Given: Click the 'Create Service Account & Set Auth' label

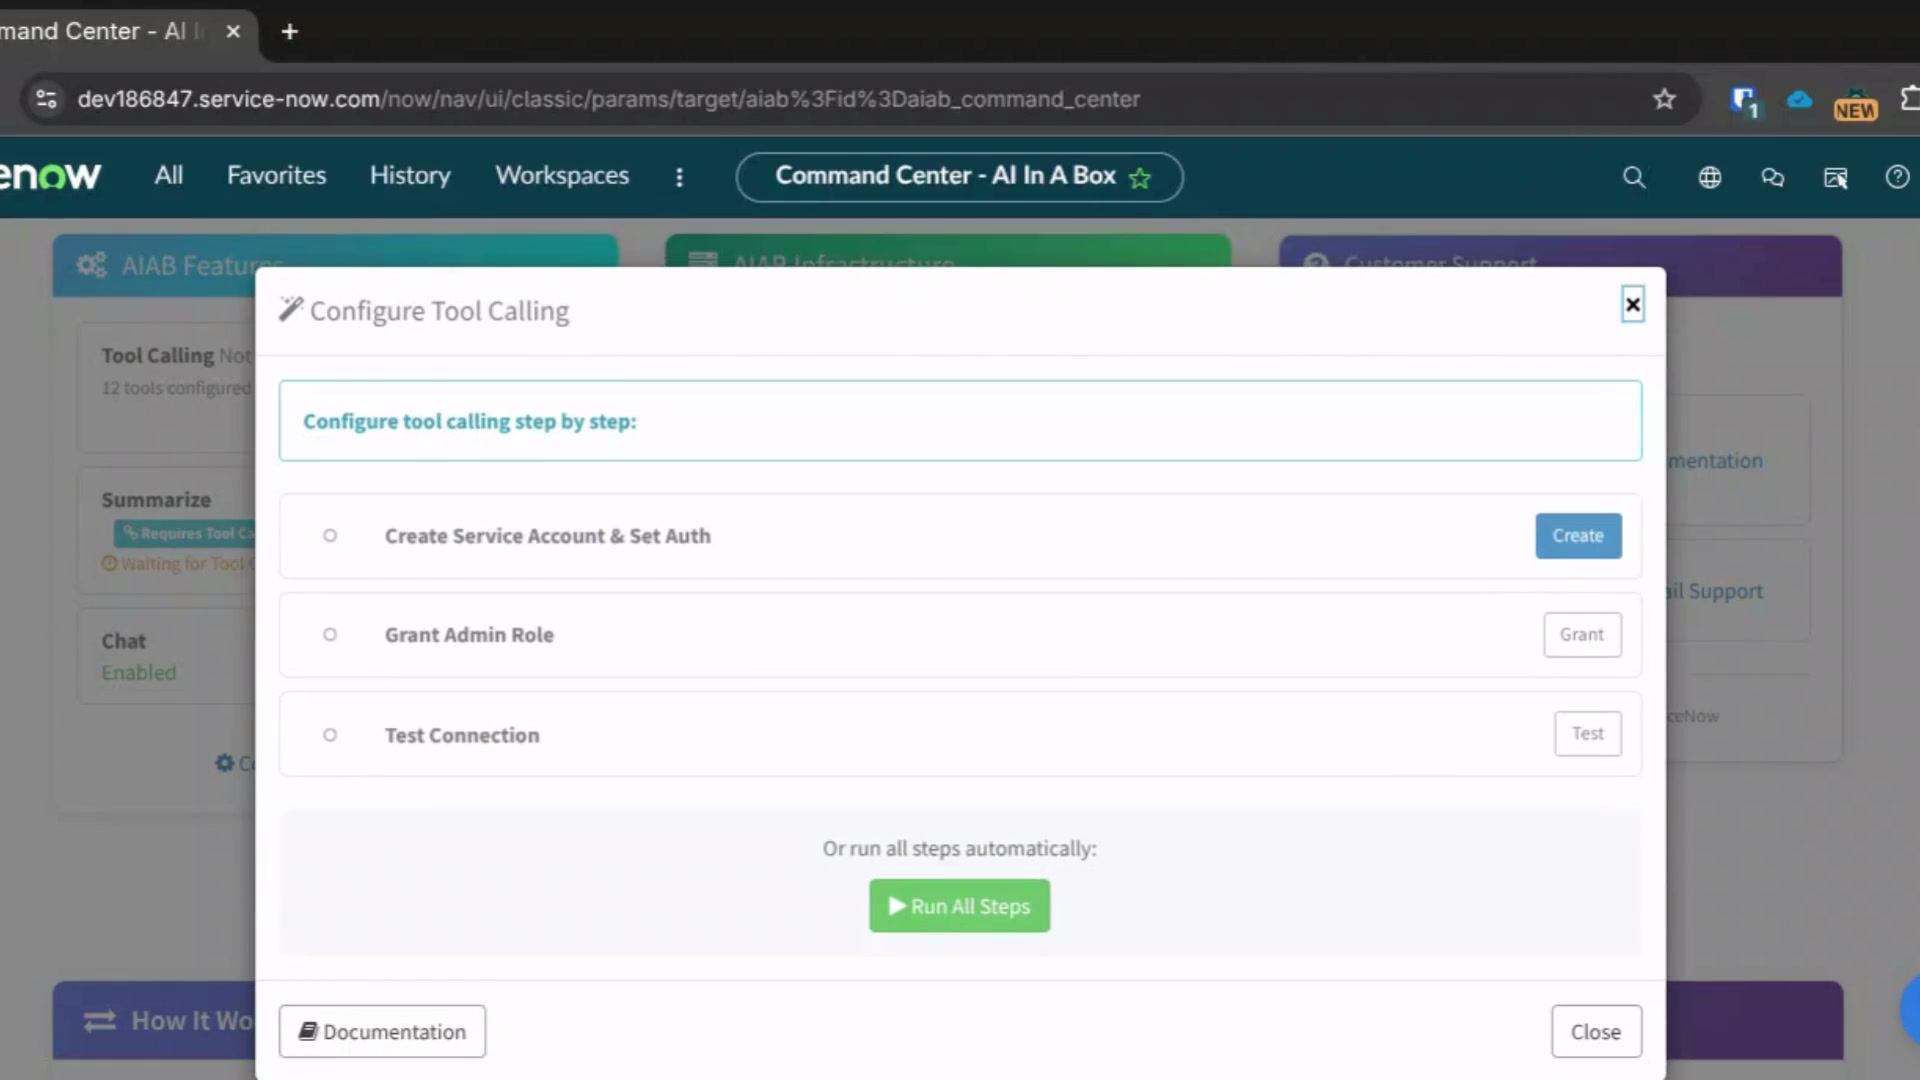Looking at the screenshot, I should 547,536.
